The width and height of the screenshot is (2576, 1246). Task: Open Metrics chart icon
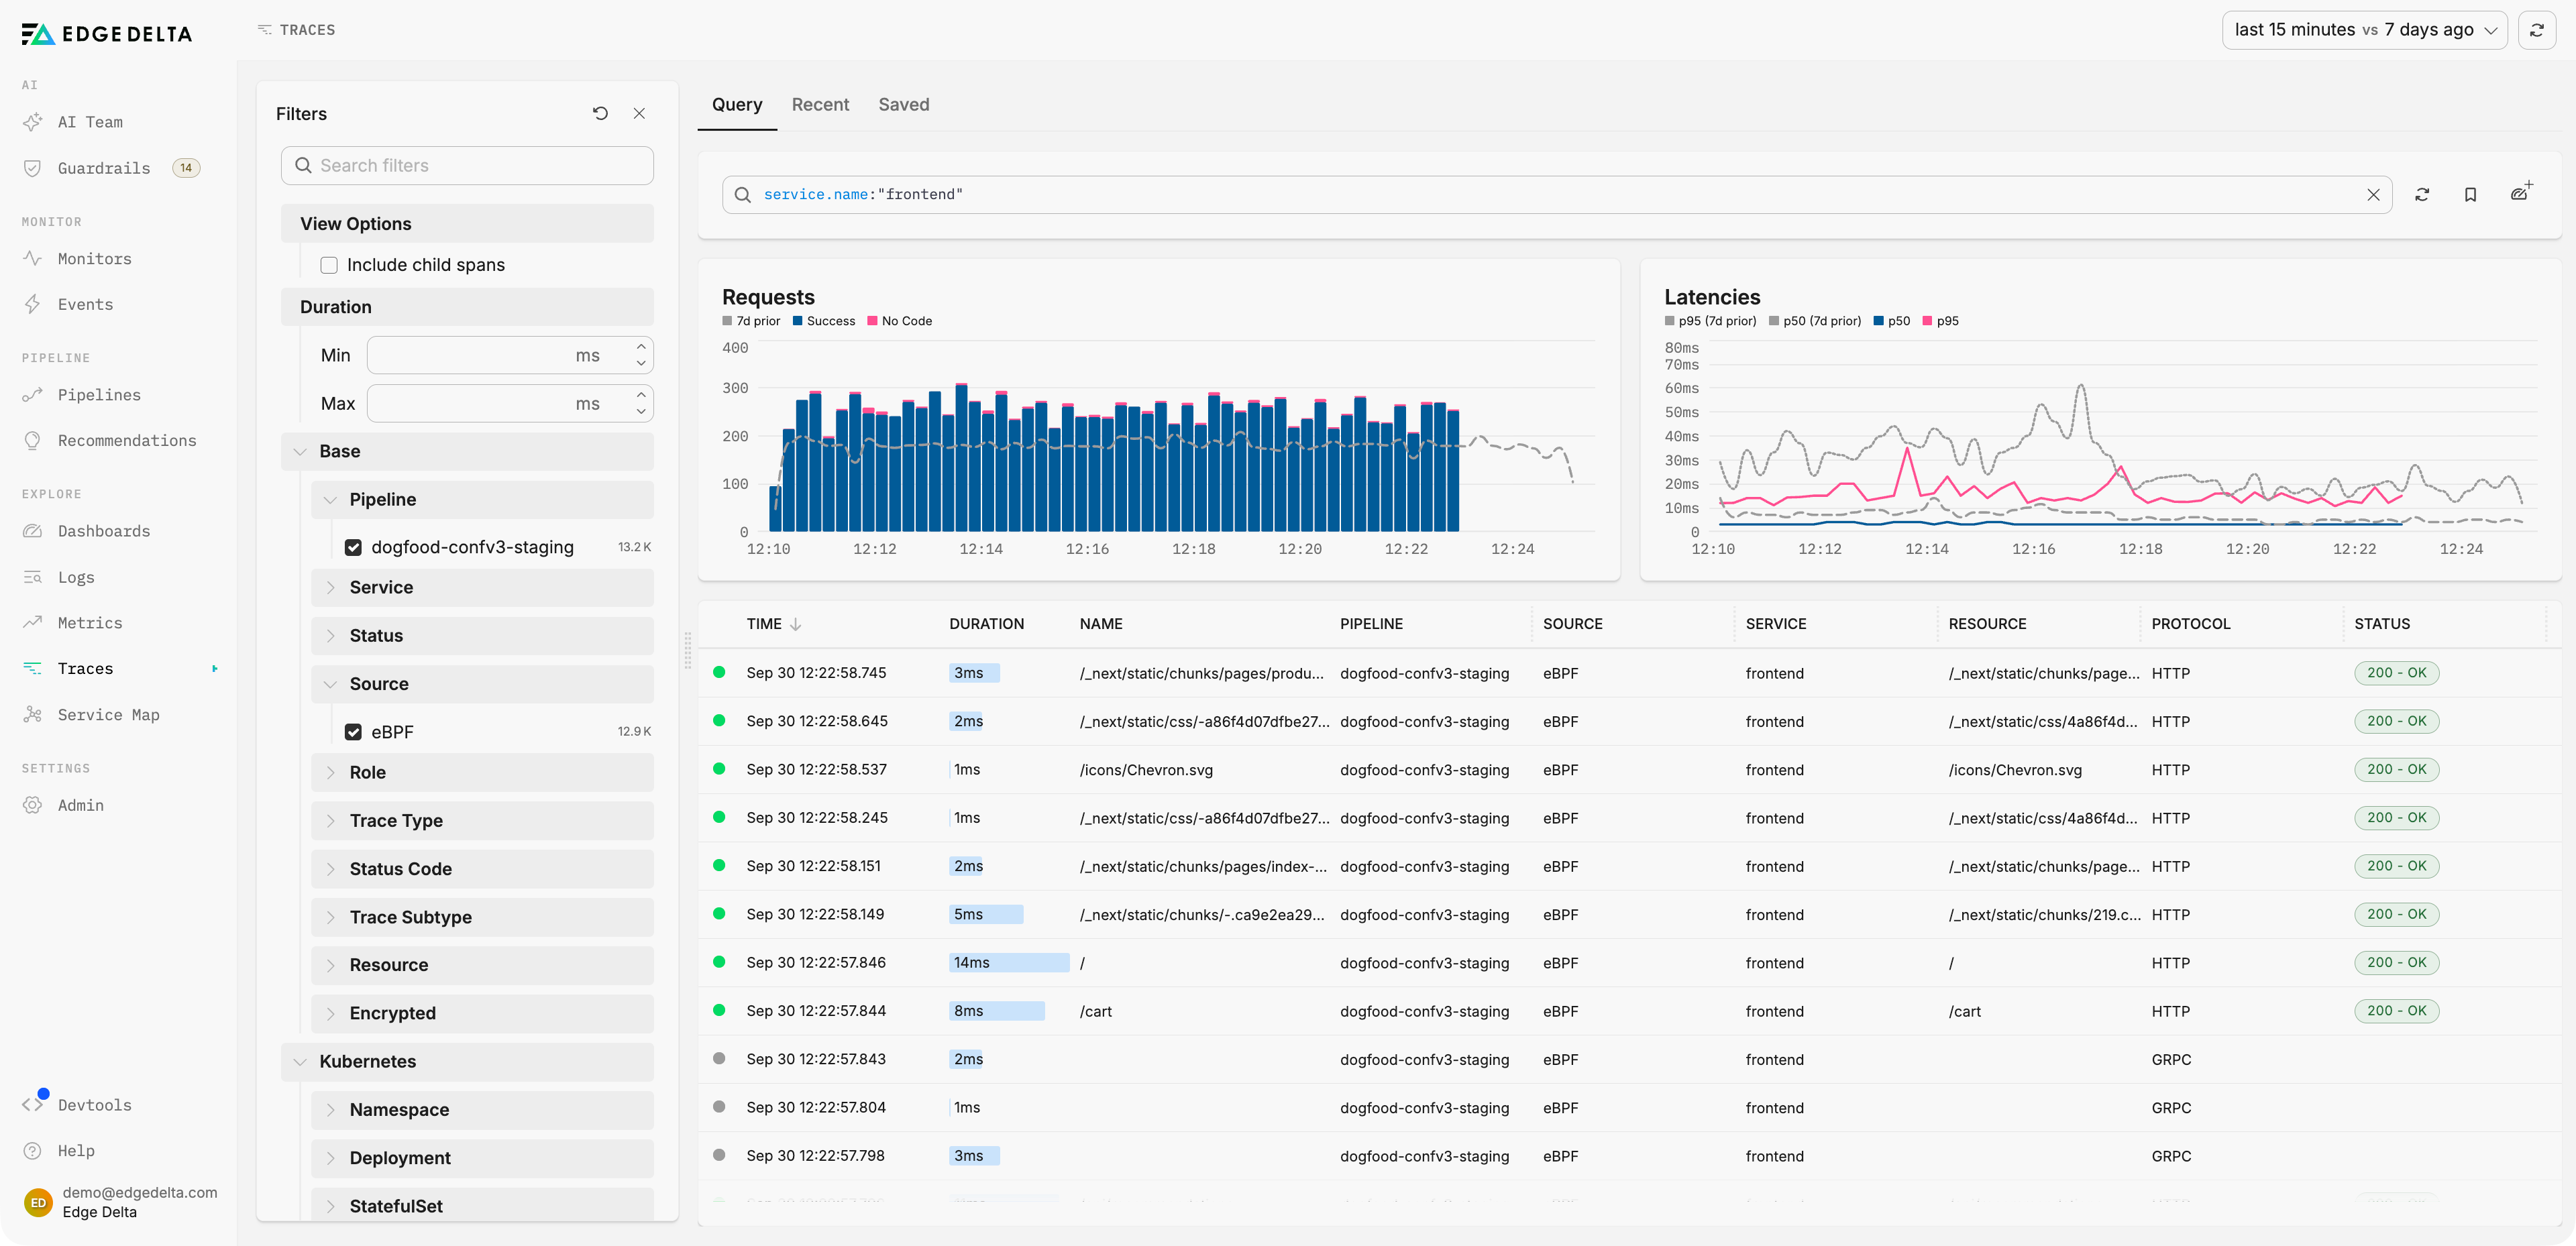(x=32, y=623)
